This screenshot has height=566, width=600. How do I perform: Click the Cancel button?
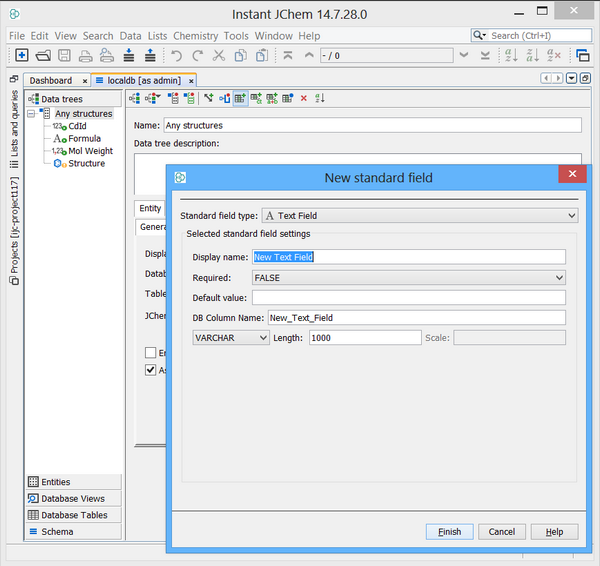501,532
